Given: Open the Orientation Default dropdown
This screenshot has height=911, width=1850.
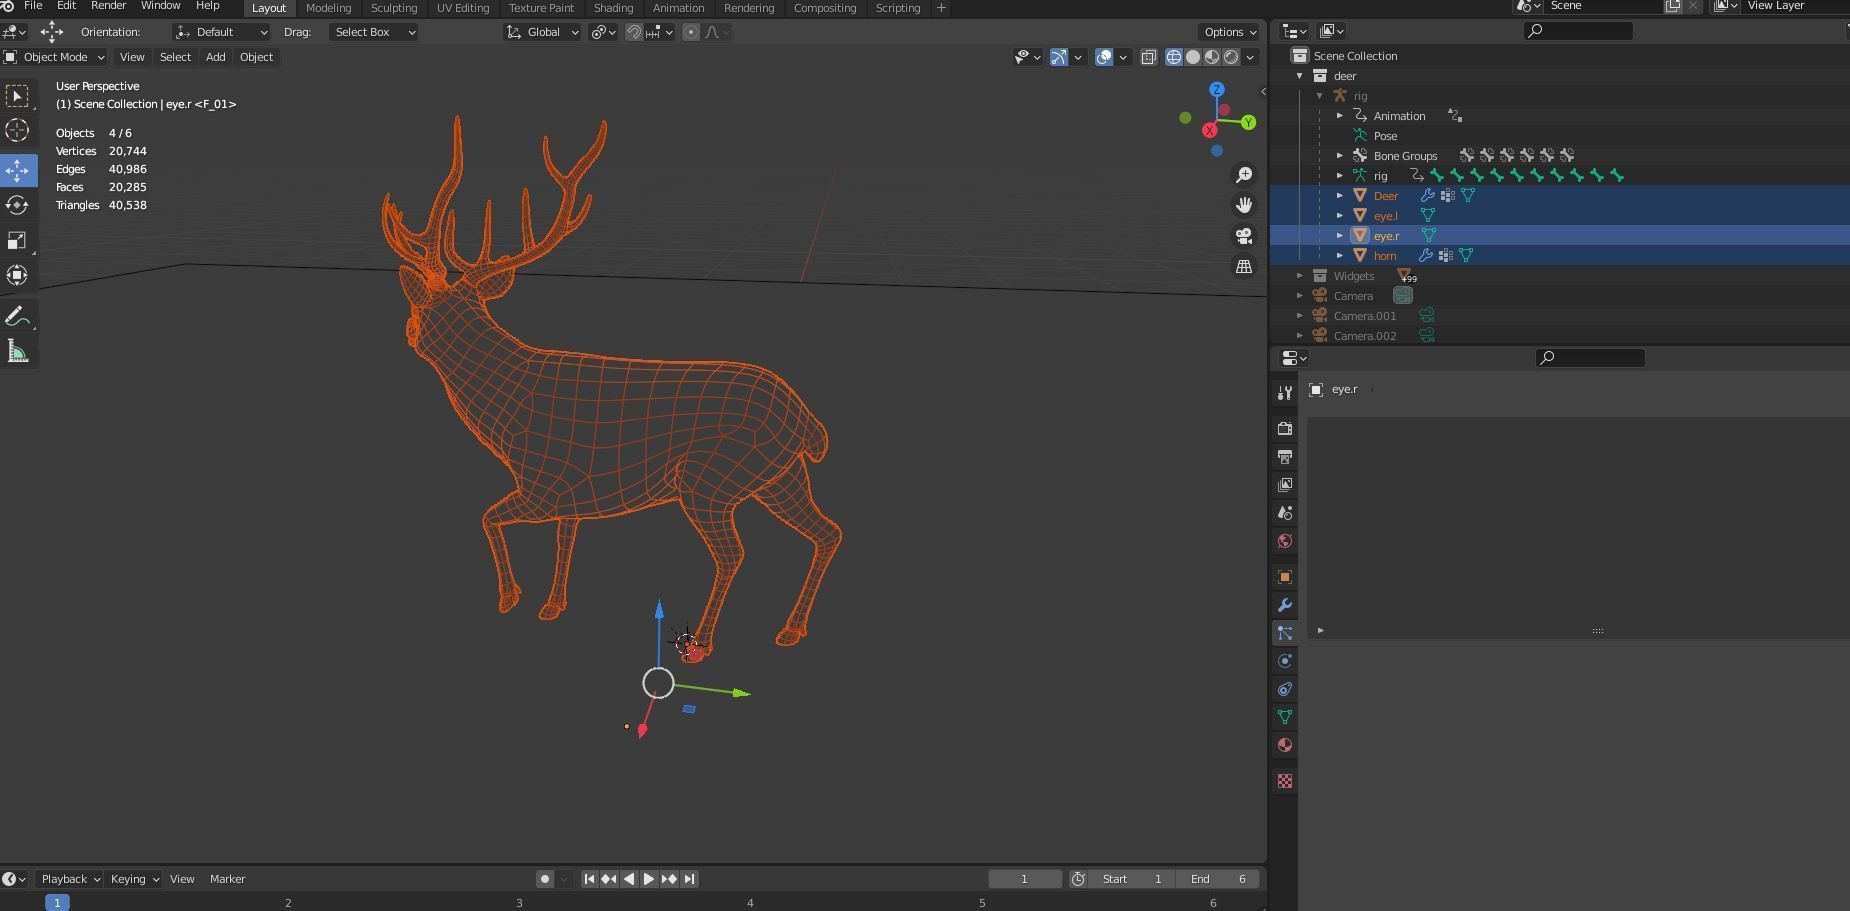Looking at the screenshot, I should pos(221,32).
